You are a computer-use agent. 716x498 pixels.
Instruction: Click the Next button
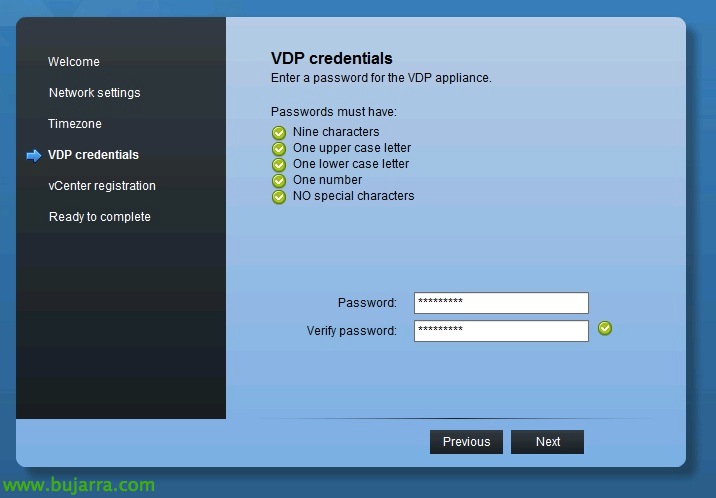point(548,442)
